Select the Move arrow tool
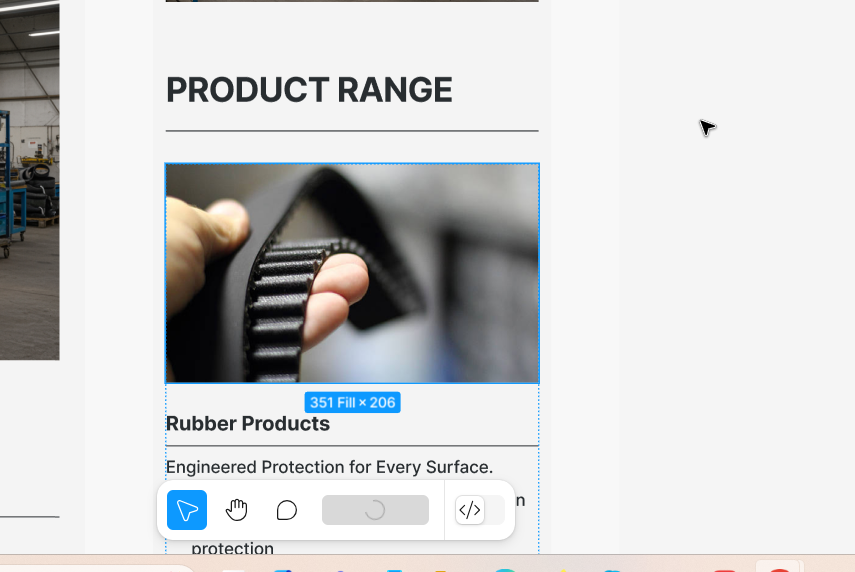Image resolution: width=855 pixels, height=572 pixels. 186,510
